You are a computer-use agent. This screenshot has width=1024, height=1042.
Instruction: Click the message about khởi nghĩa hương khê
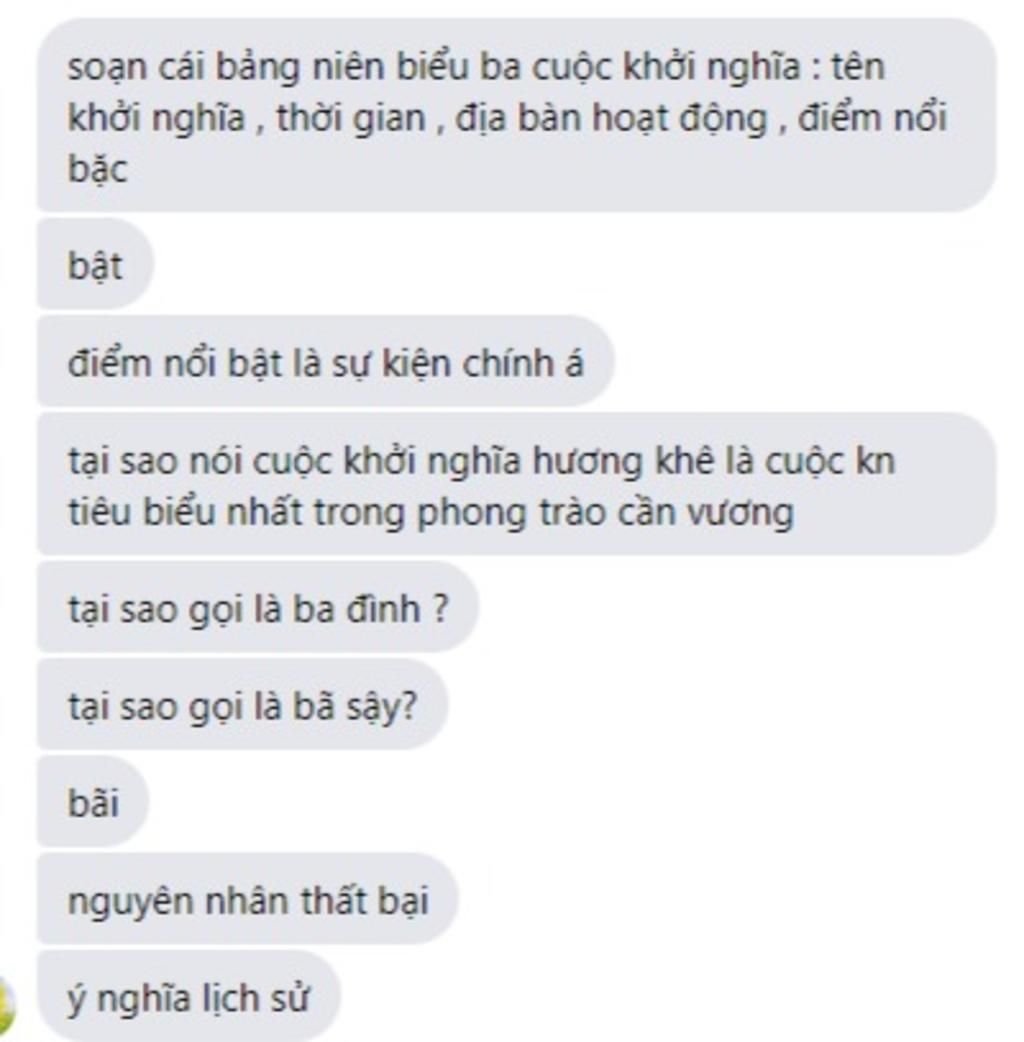516,484
